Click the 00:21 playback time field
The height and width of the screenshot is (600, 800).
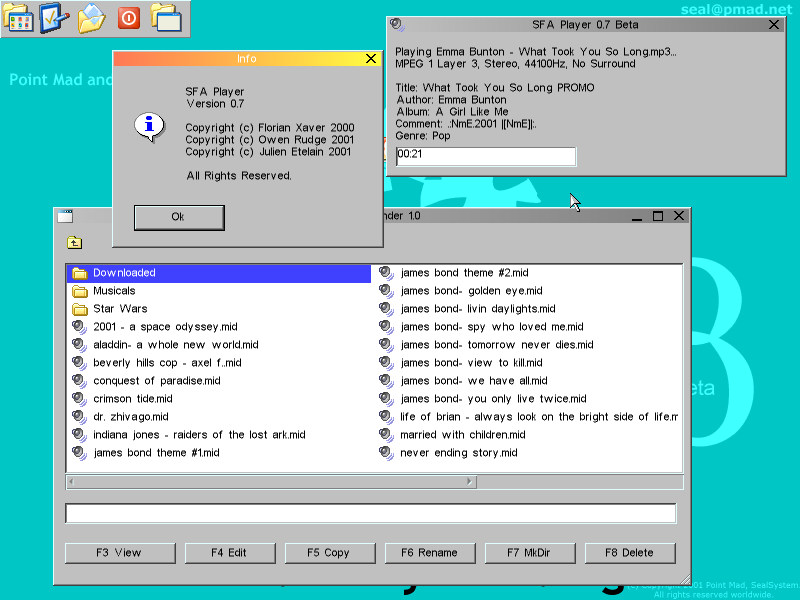486,156
